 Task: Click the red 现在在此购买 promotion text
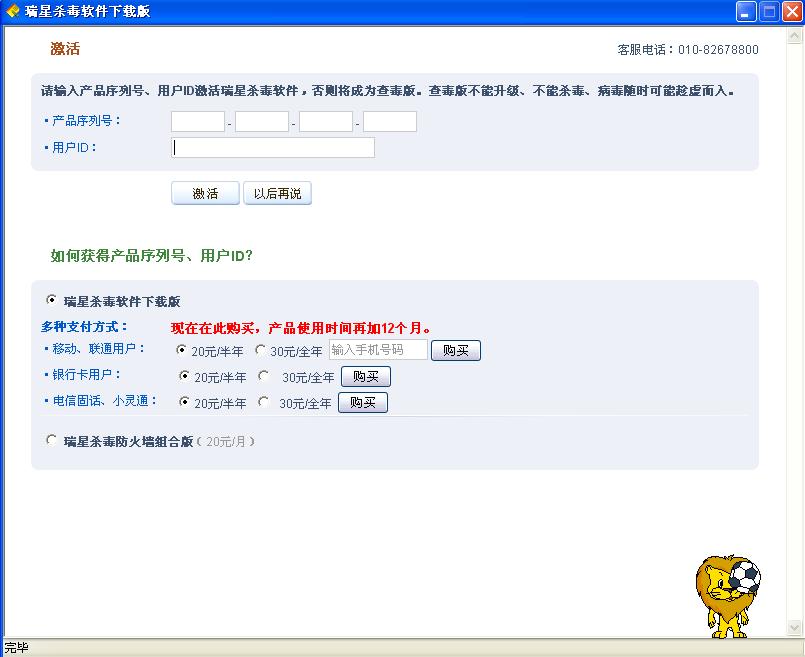301,328
